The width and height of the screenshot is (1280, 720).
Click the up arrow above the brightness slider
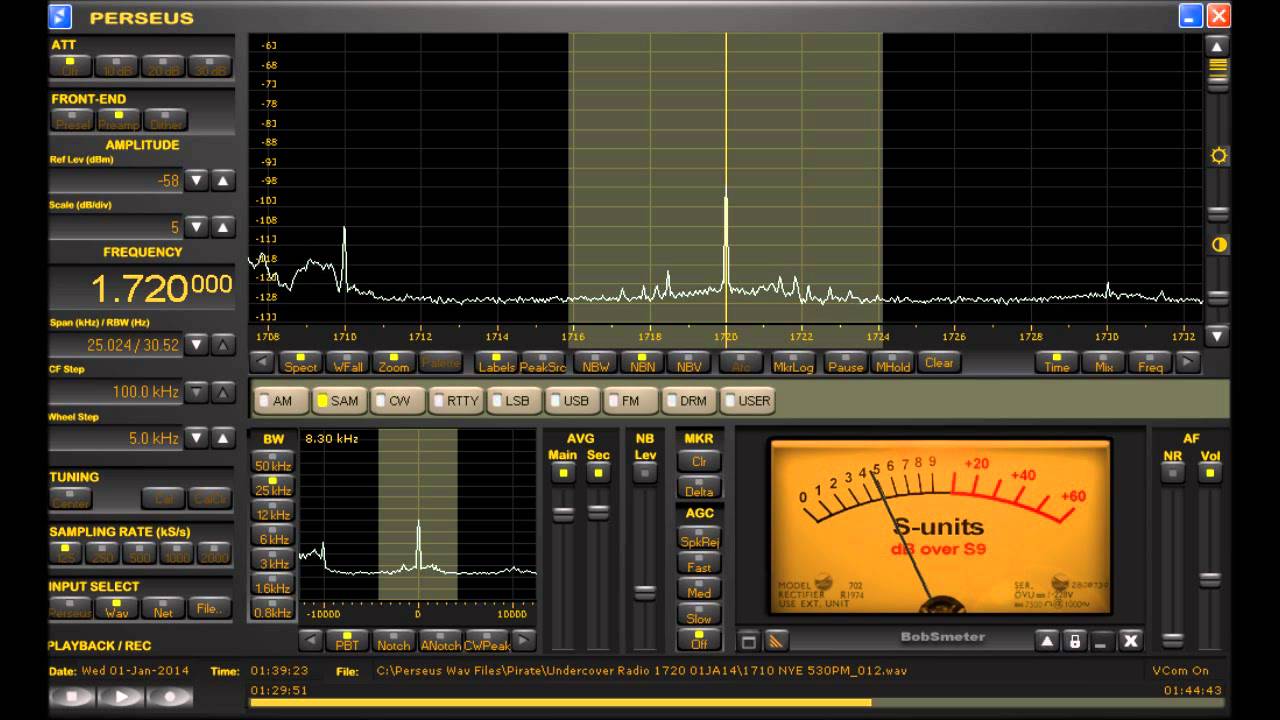click(x=1217, y=47)
